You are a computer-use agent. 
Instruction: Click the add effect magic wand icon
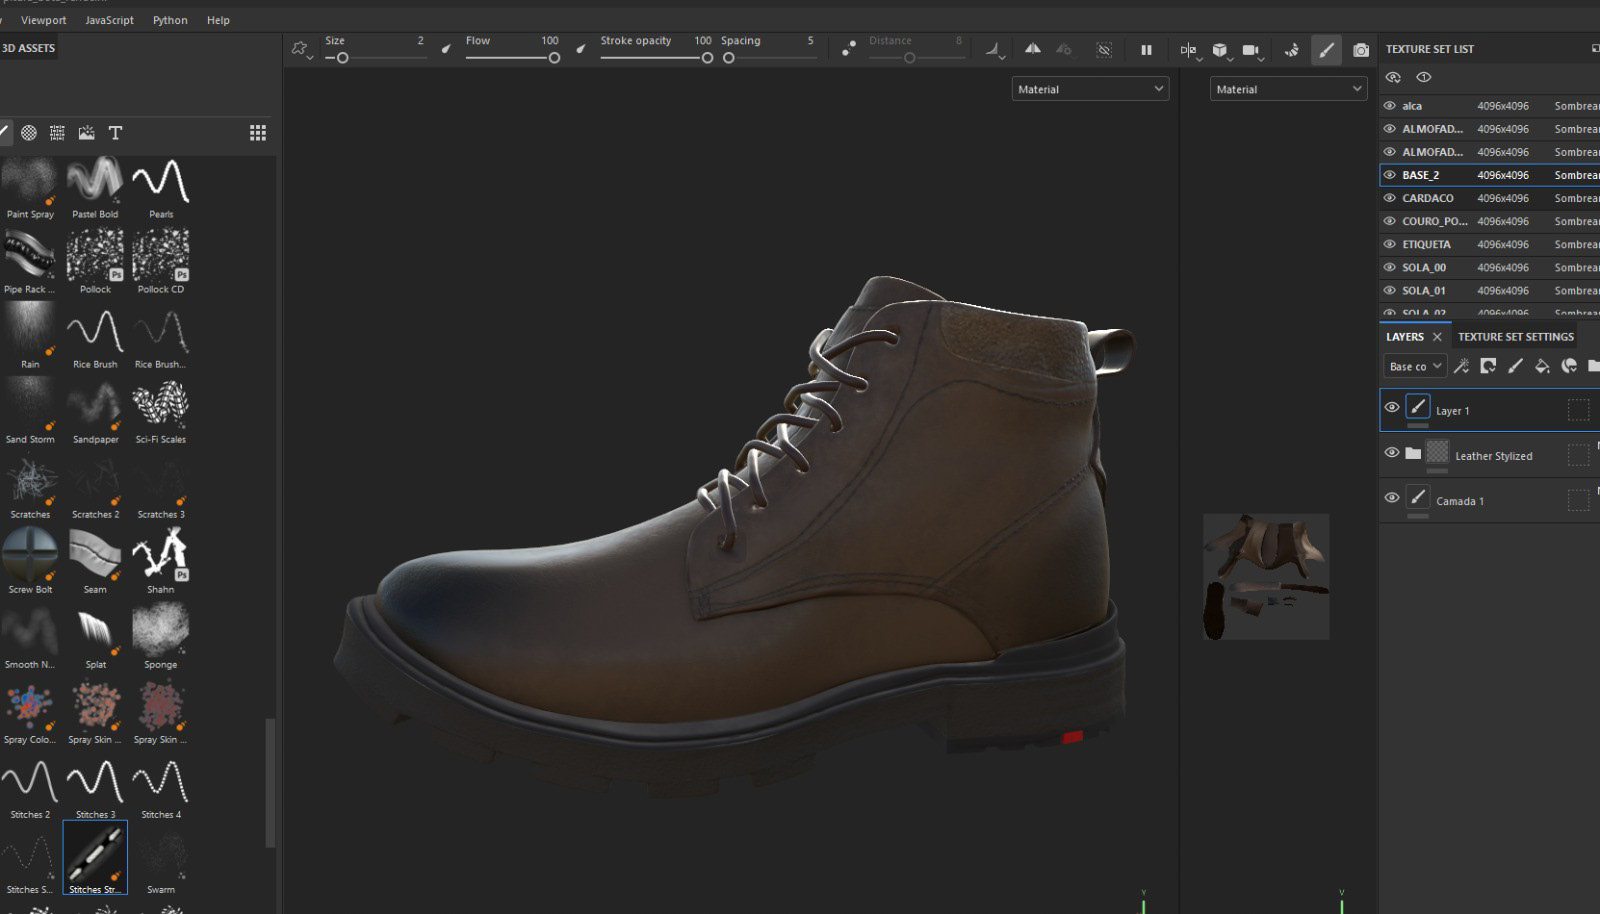pyautogui.click(x=1461, y=366)
